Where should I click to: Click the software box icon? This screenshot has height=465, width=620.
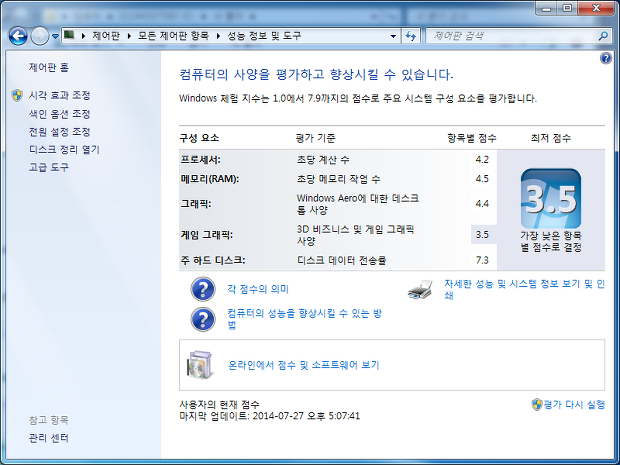200,365
